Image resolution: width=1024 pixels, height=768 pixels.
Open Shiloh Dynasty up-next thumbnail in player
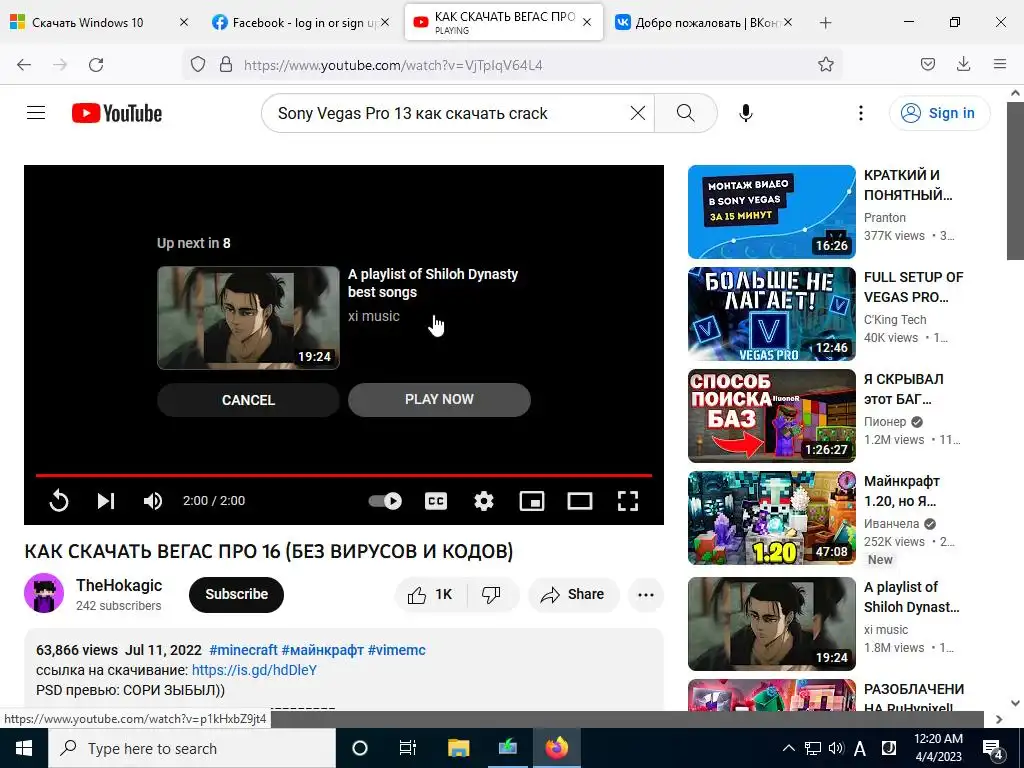click(x=248, y=318)
